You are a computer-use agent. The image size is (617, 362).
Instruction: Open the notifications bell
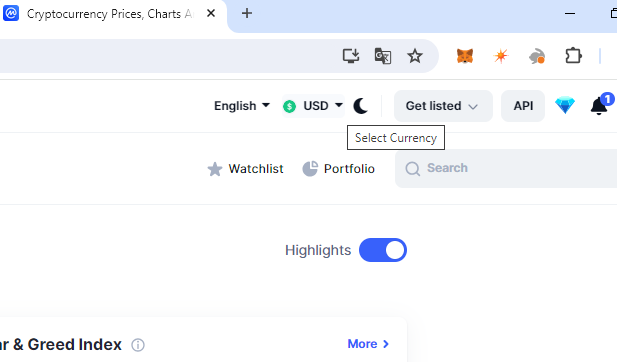click(600, 105)
